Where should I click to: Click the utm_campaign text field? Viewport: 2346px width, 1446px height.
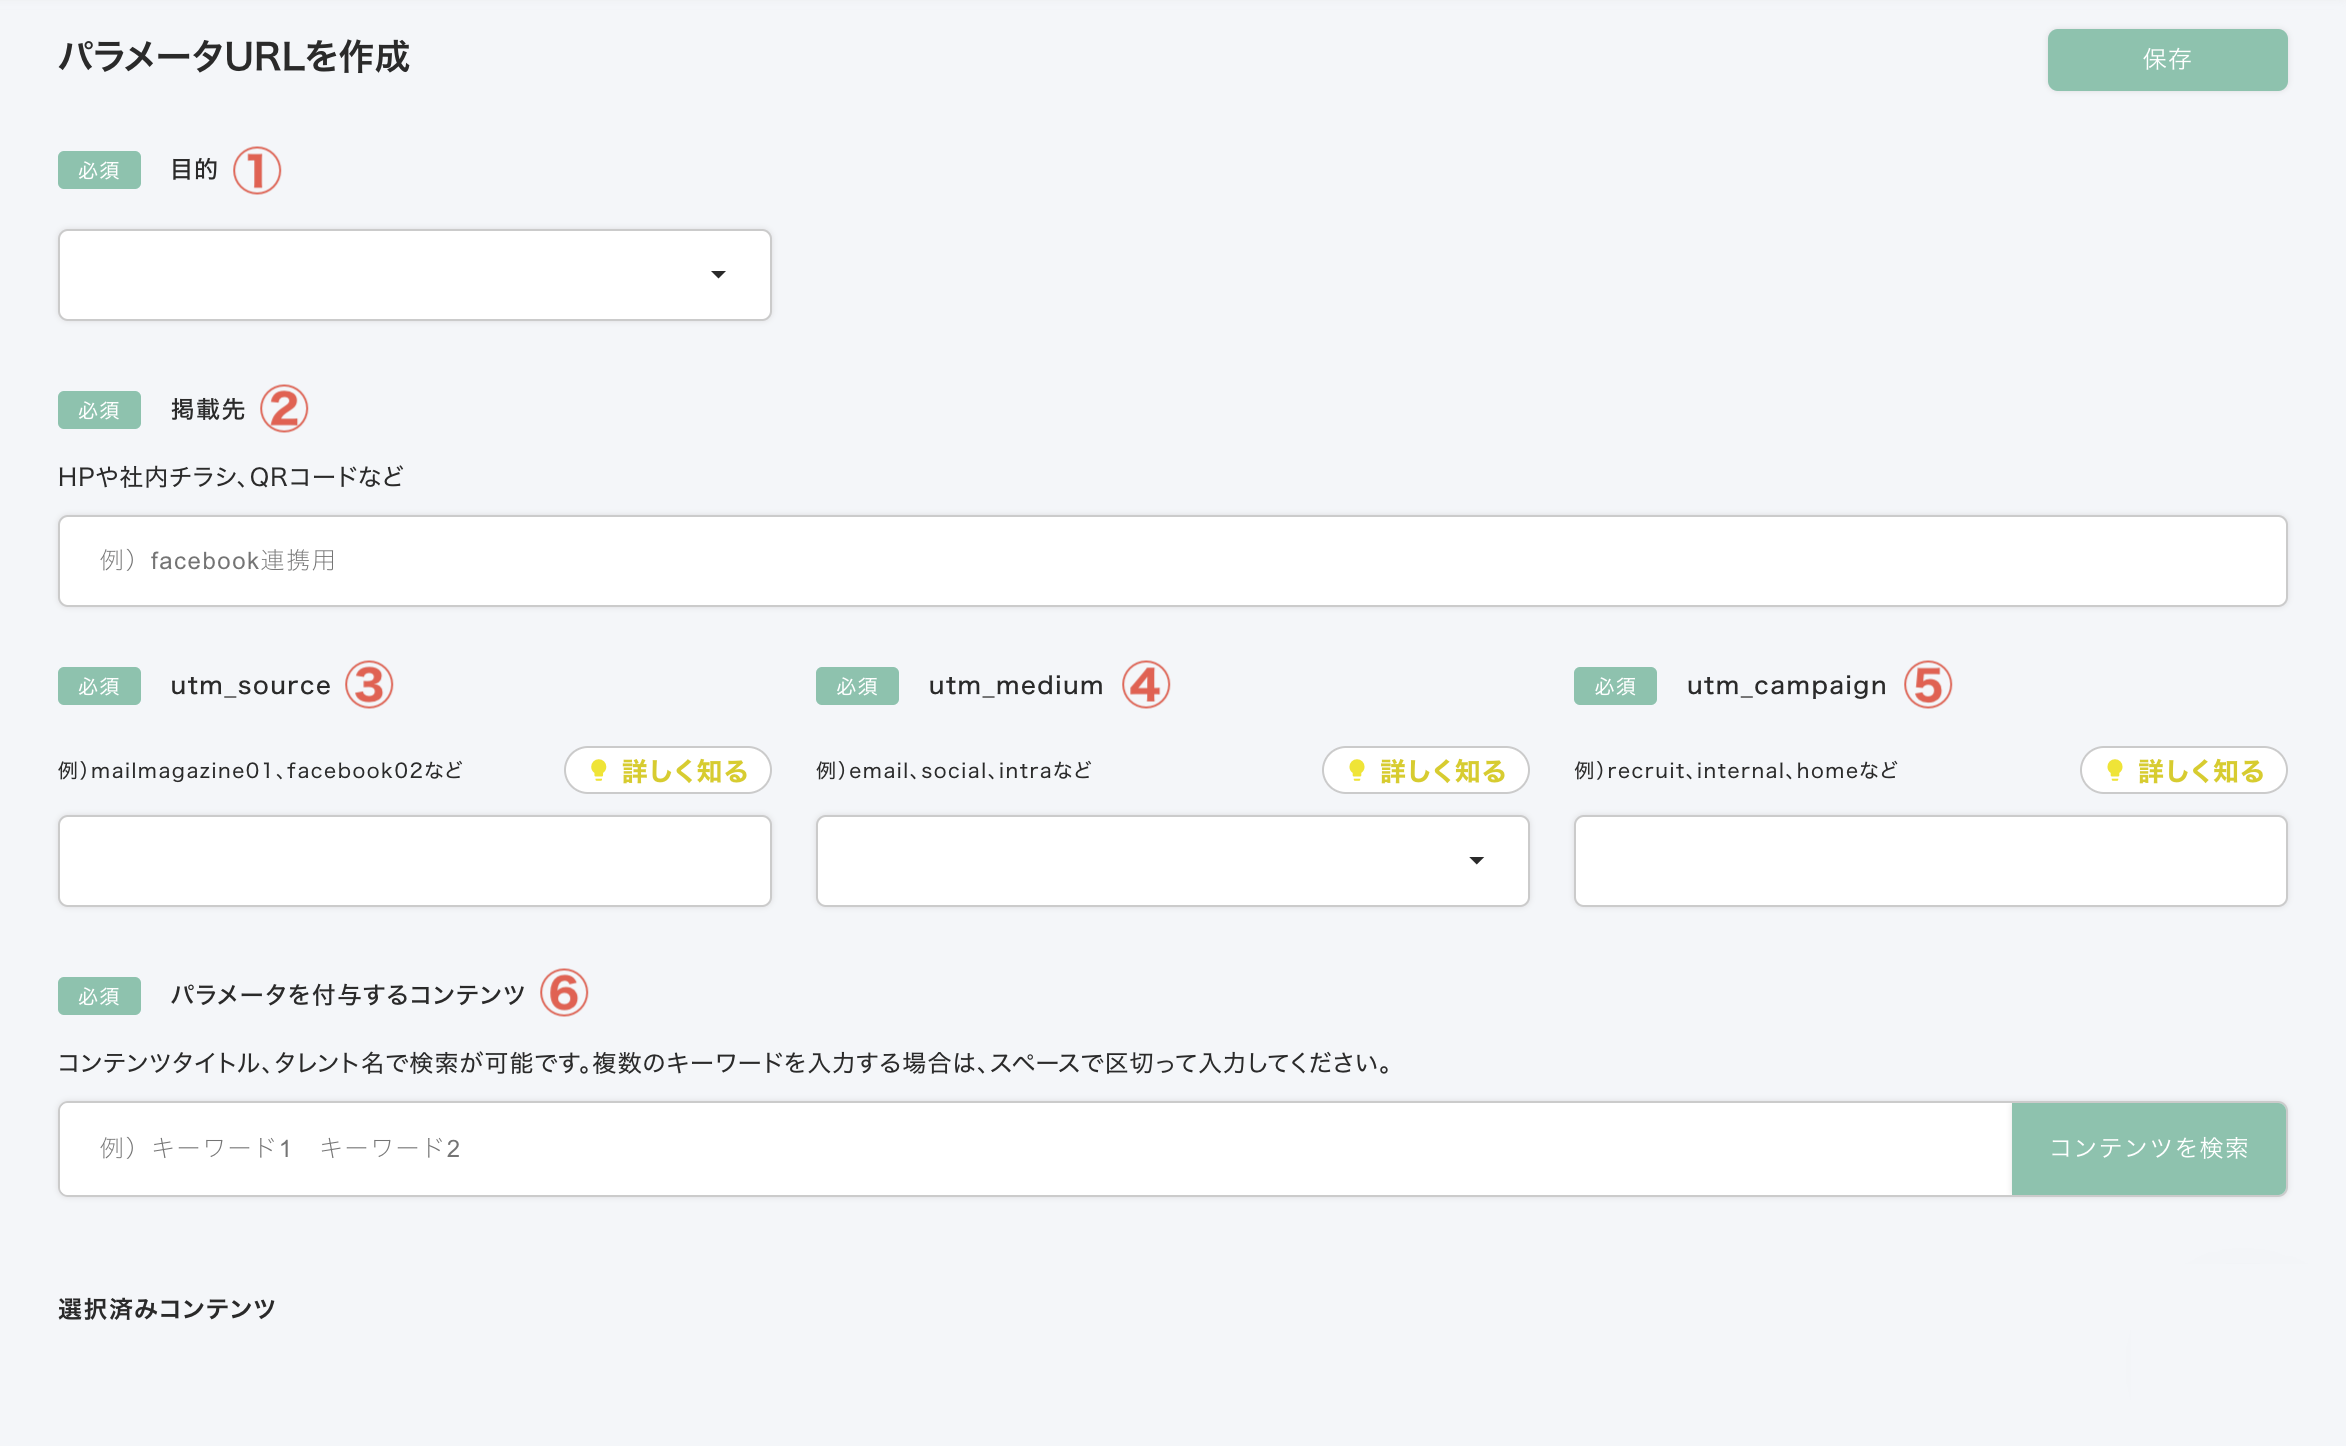[1930, 861]
